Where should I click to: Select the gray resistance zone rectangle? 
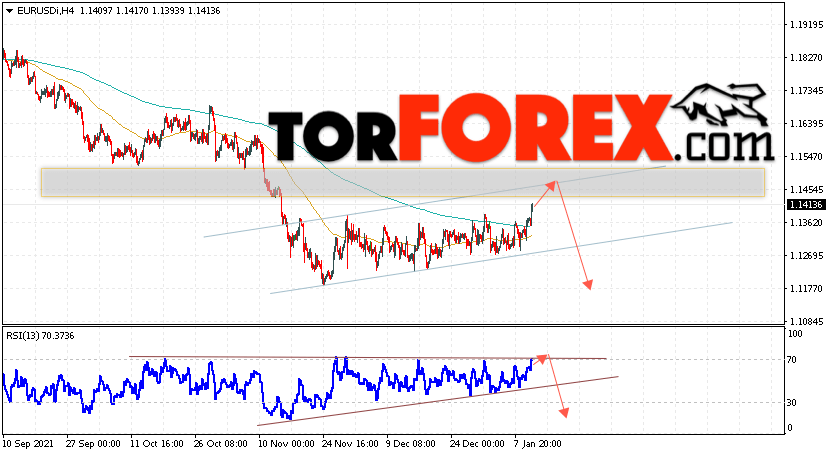tap(403, 183)
